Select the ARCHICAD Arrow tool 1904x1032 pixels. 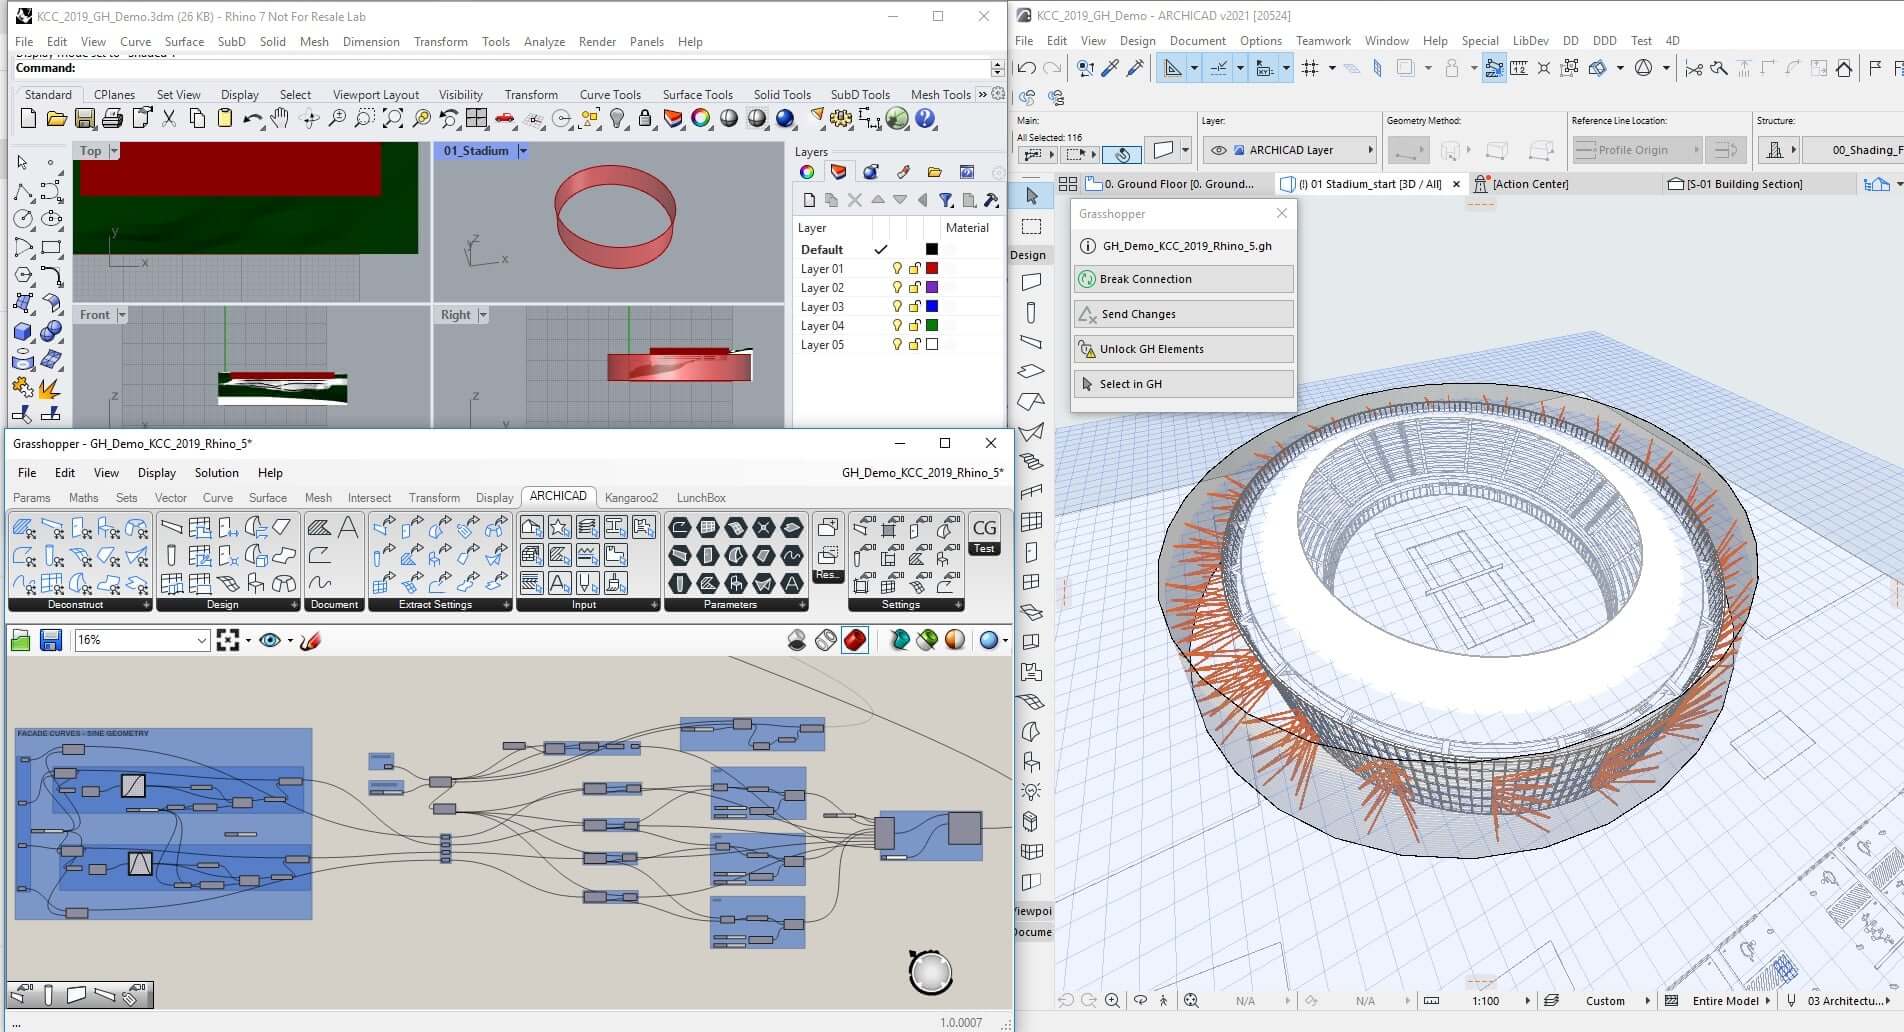(1032, 196)
